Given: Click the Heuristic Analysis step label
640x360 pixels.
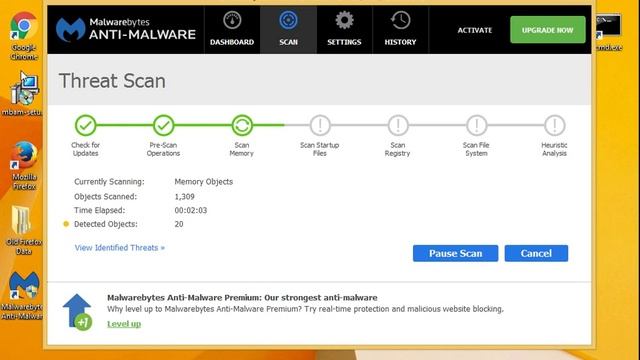Looking at the screenshot, I should coord(554,149).
